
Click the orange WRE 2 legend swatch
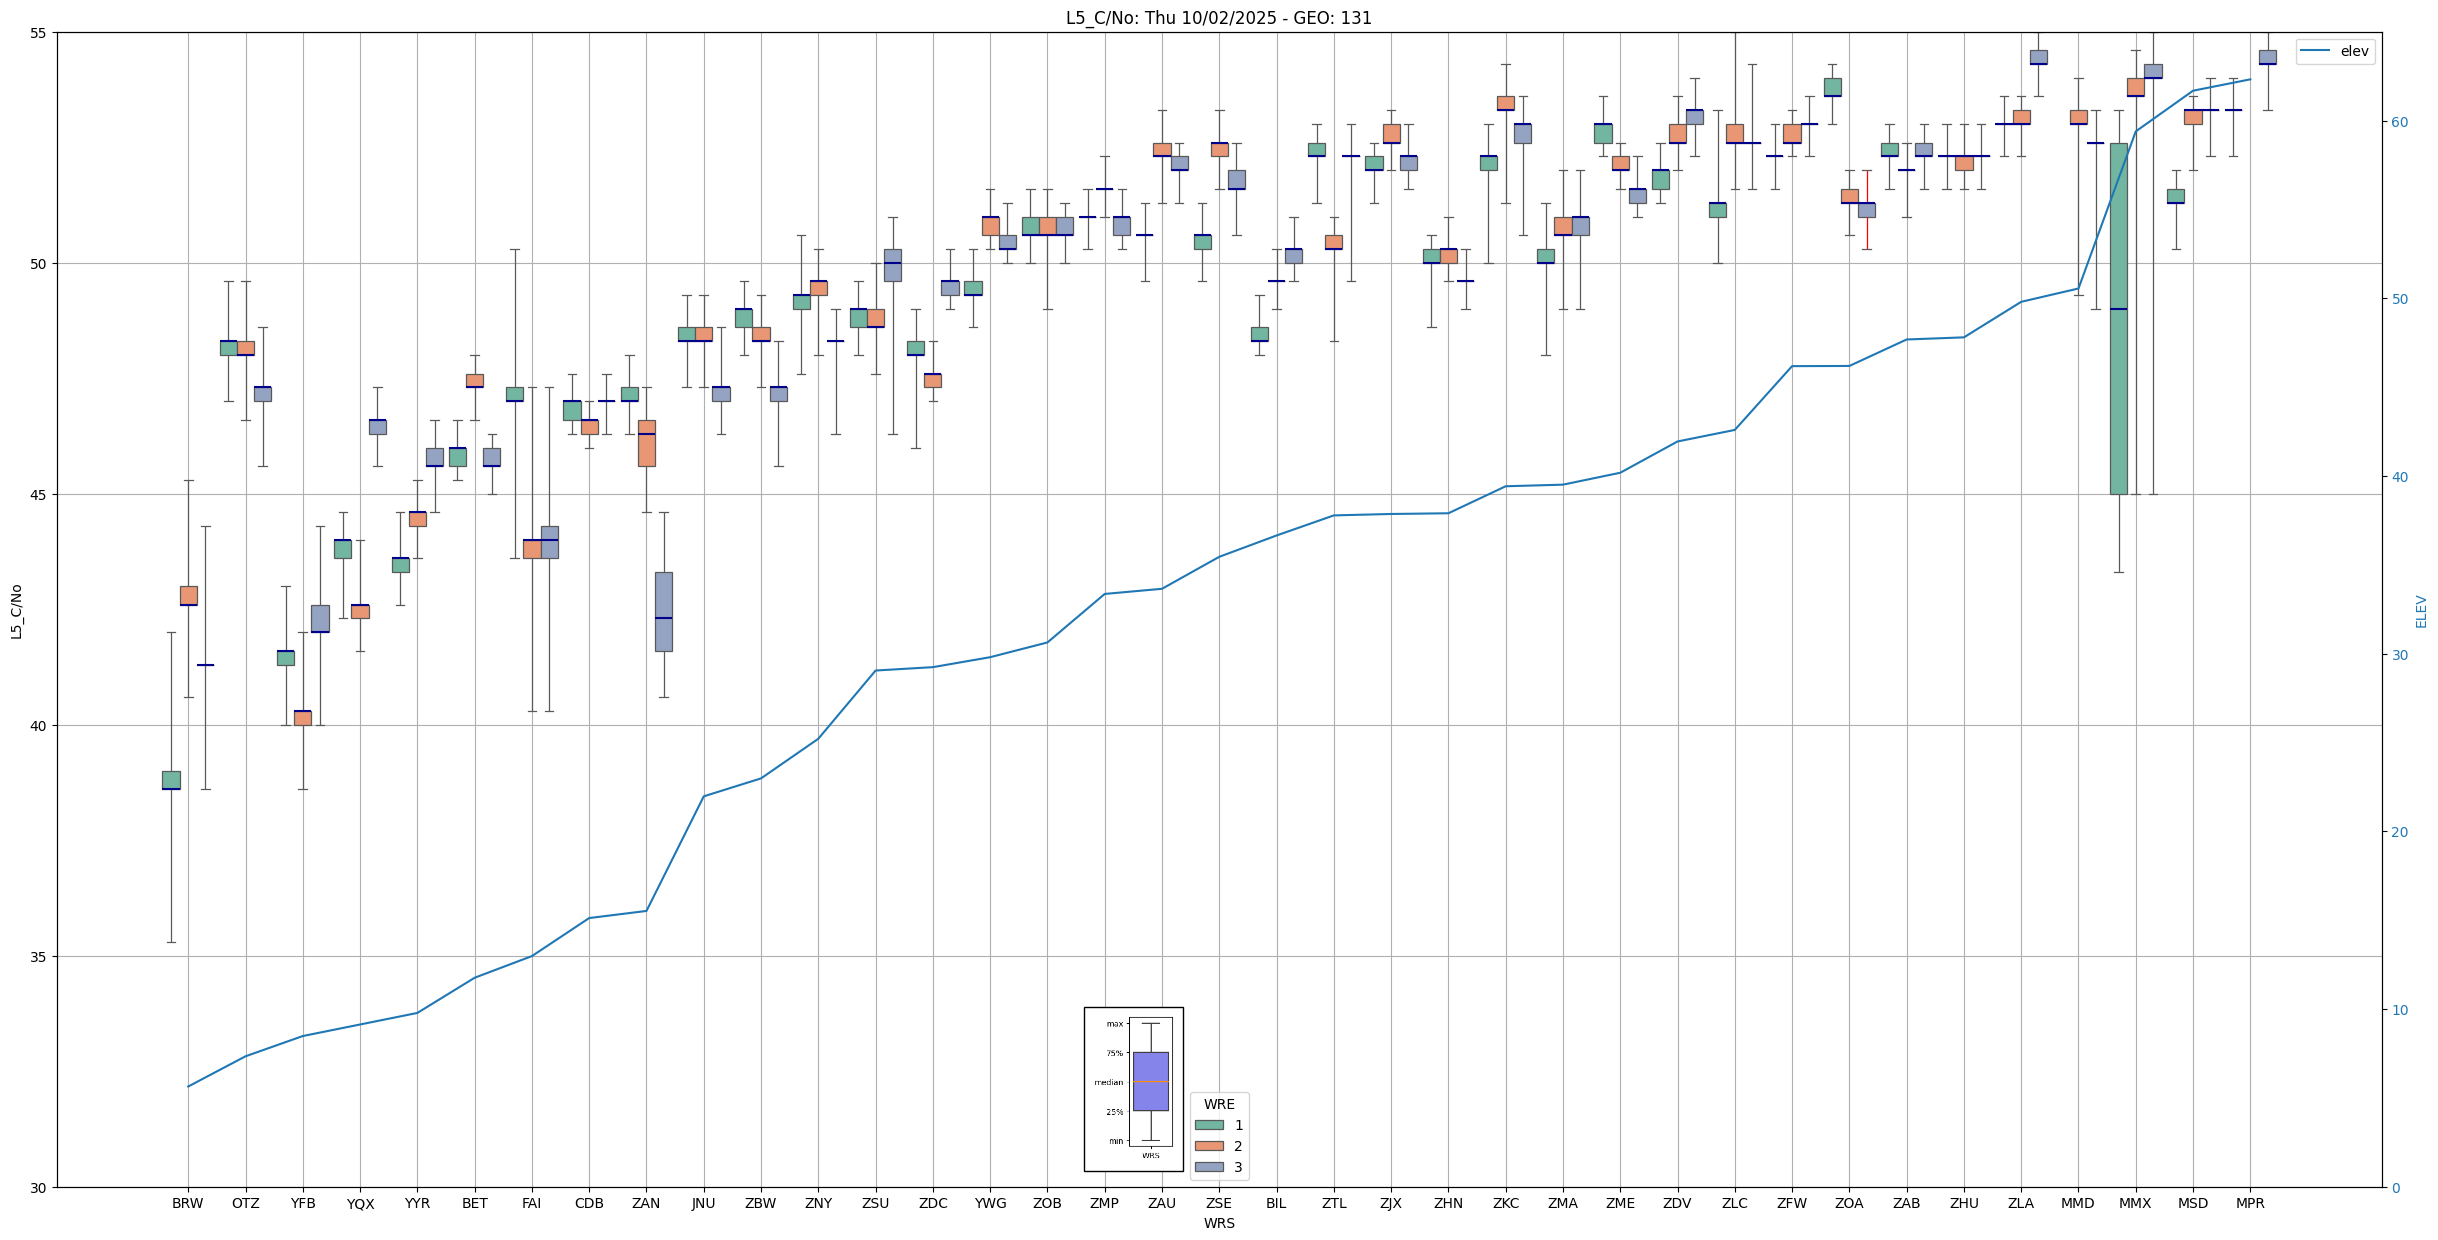[x=1208, y=1146]
